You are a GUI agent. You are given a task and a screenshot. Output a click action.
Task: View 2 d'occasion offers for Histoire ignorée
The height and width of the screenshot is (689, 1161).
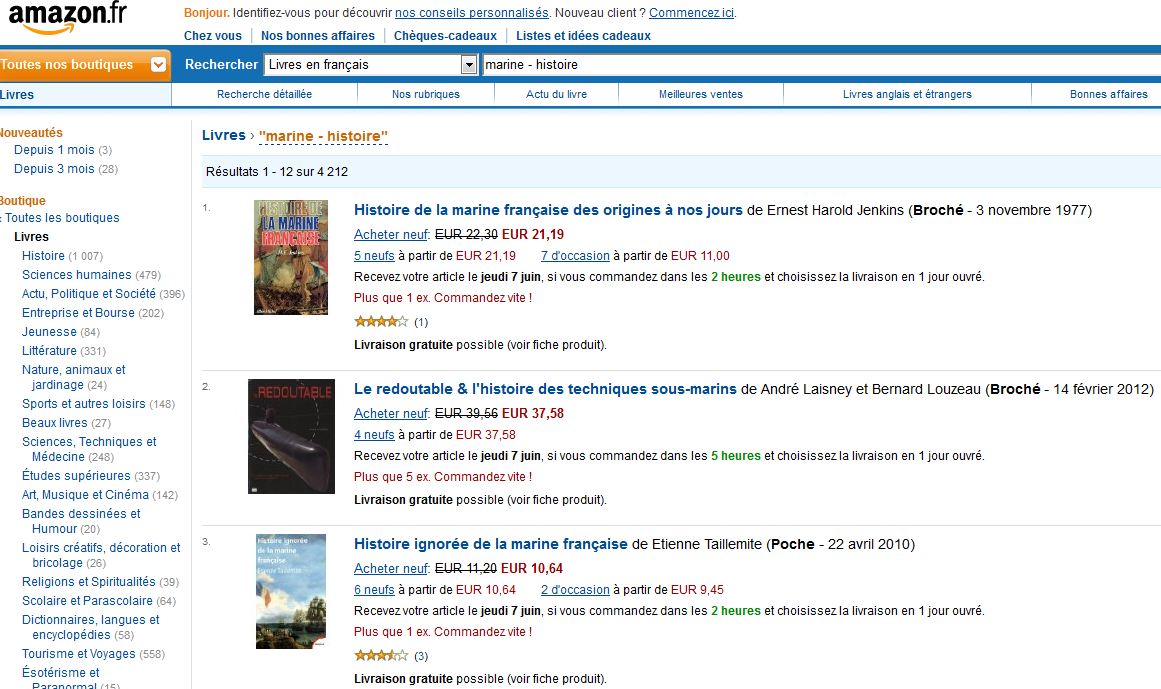click(575, 590)
